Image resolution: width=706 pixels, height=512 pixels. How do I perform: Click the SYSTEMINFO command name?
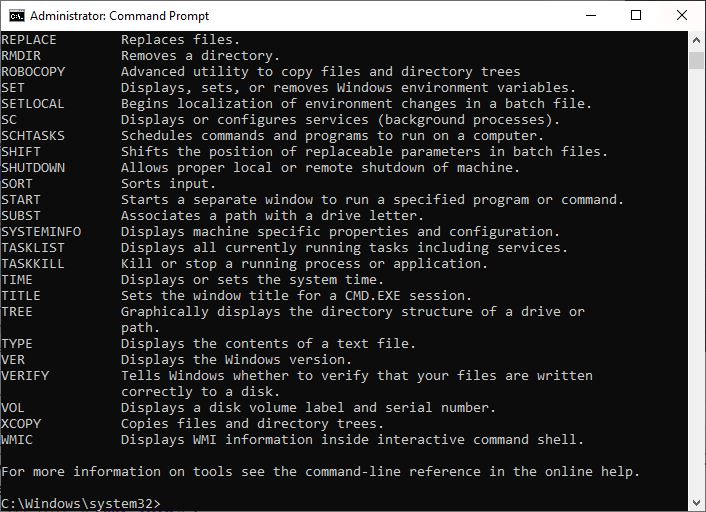pos(41,232)
